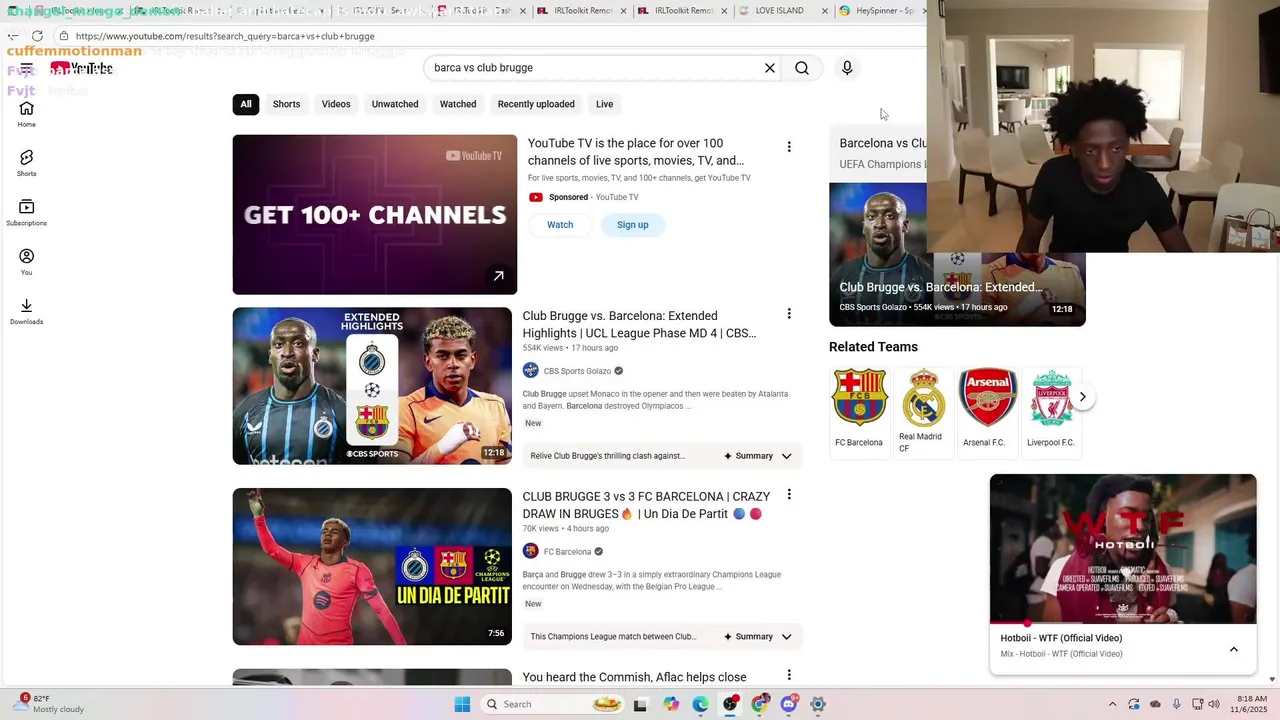Select the All filter chip

point(246,104)
